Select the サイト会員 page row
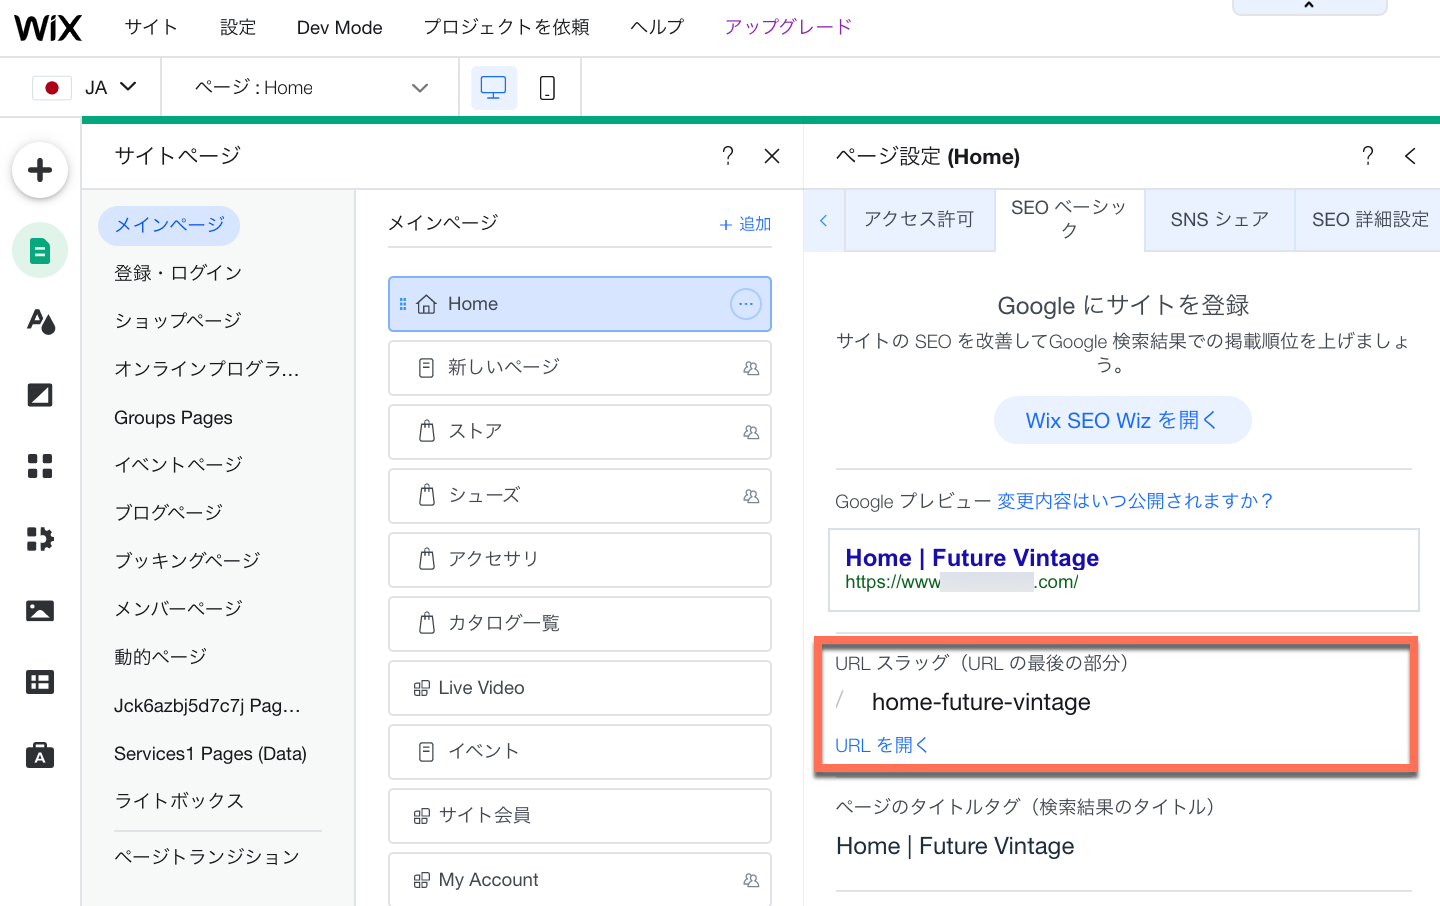 click(580, 816)
